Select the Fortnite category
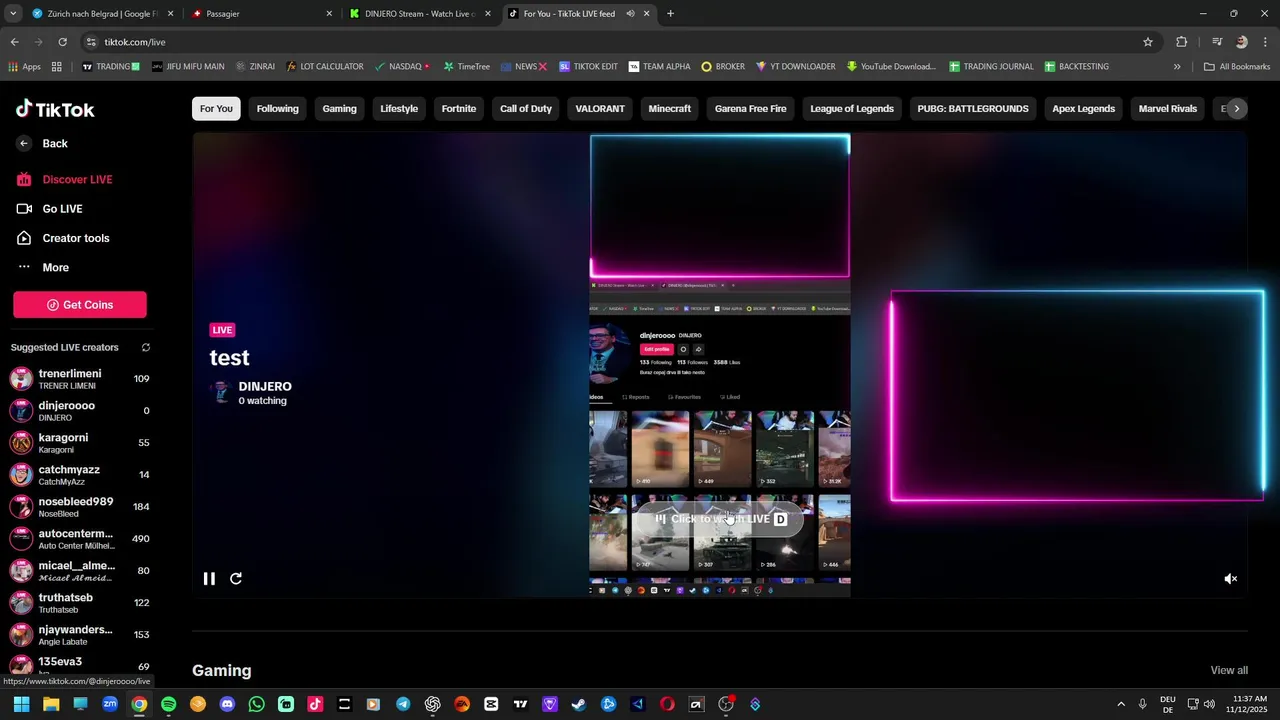The height and width of the screenshot is (720, 1280). coord(459,109)
